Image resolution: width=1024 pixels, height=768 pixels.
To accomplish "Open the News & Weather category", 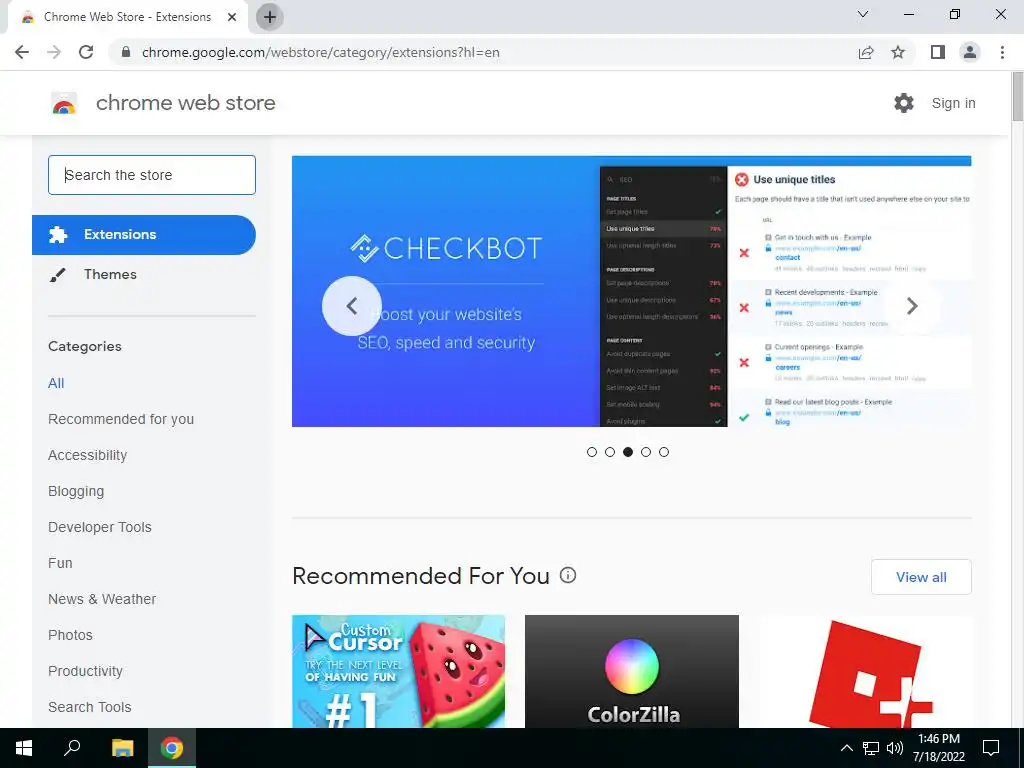I will pyautogui.click(x=102, y=599).
